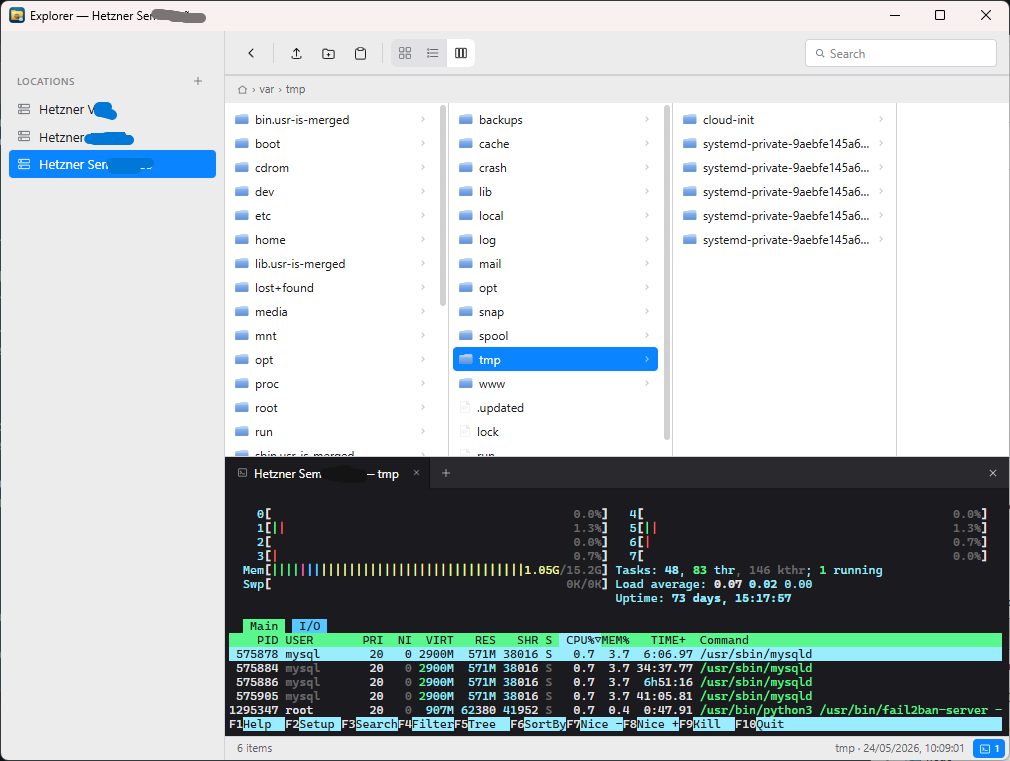Select the .updated file
The width and height of the screenshot is (1010, 761).
point(555,408)
